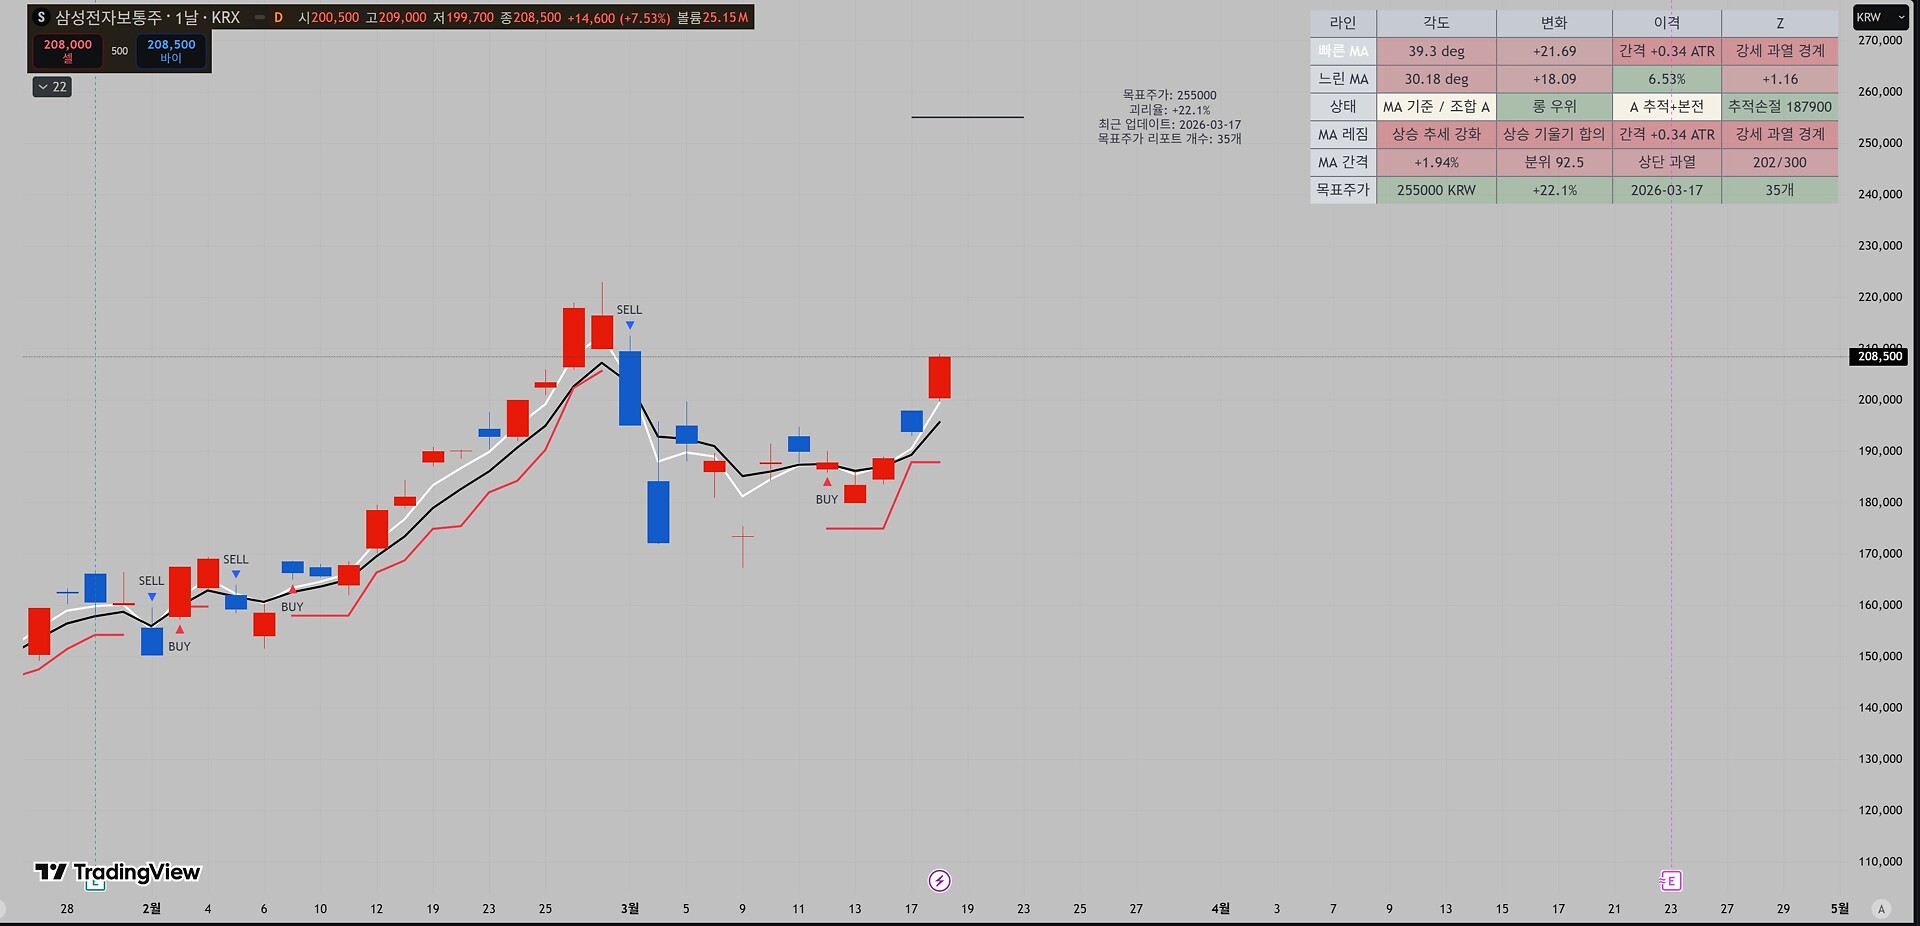Click the +1.16 Z value cell
The height and width of the screenshot is (926, 1920).
1780,79
